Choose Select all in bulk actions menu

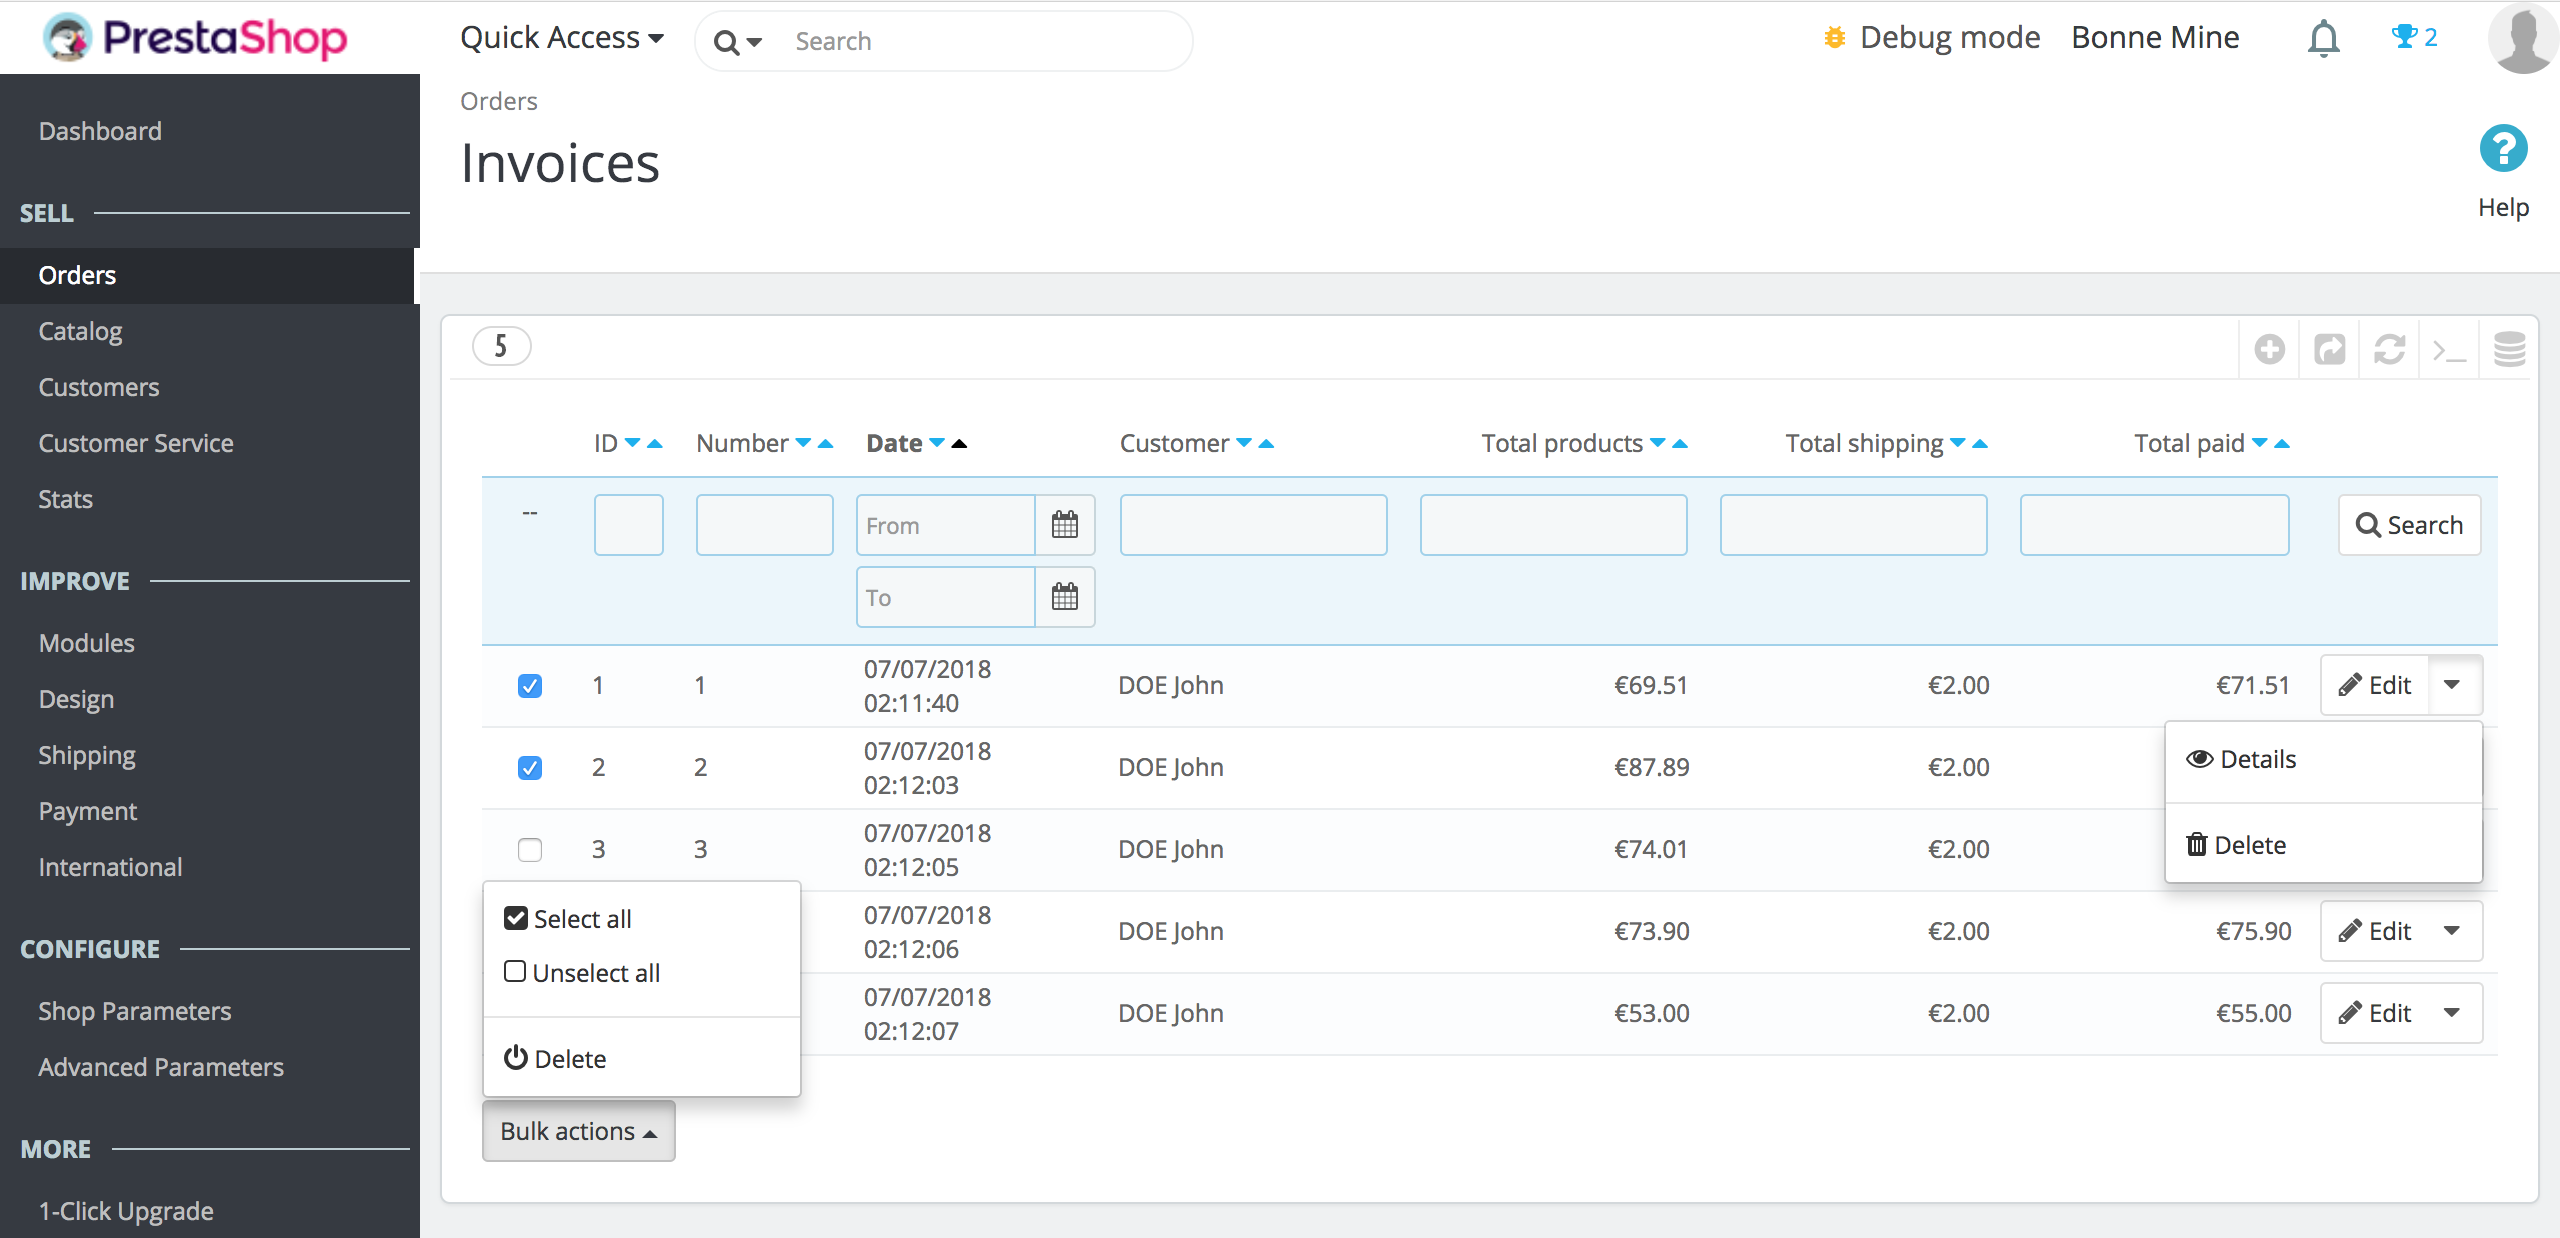pos(581,919)
